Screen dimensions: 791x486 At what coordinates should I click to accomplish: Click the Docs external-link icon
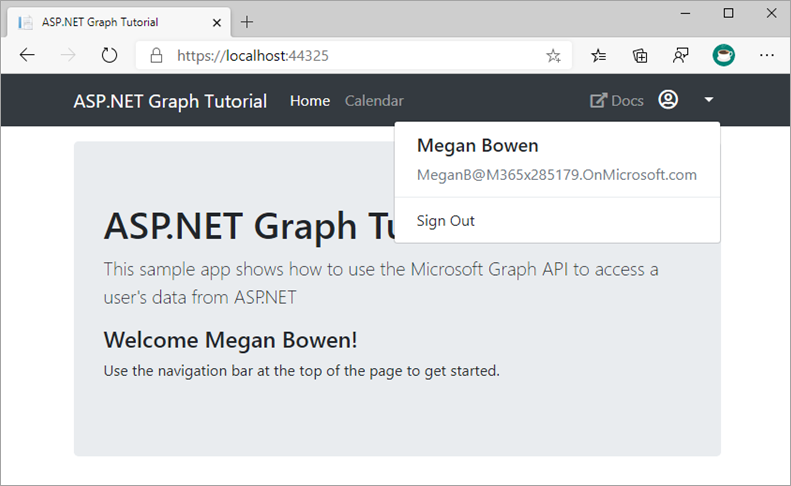(598, 100)
